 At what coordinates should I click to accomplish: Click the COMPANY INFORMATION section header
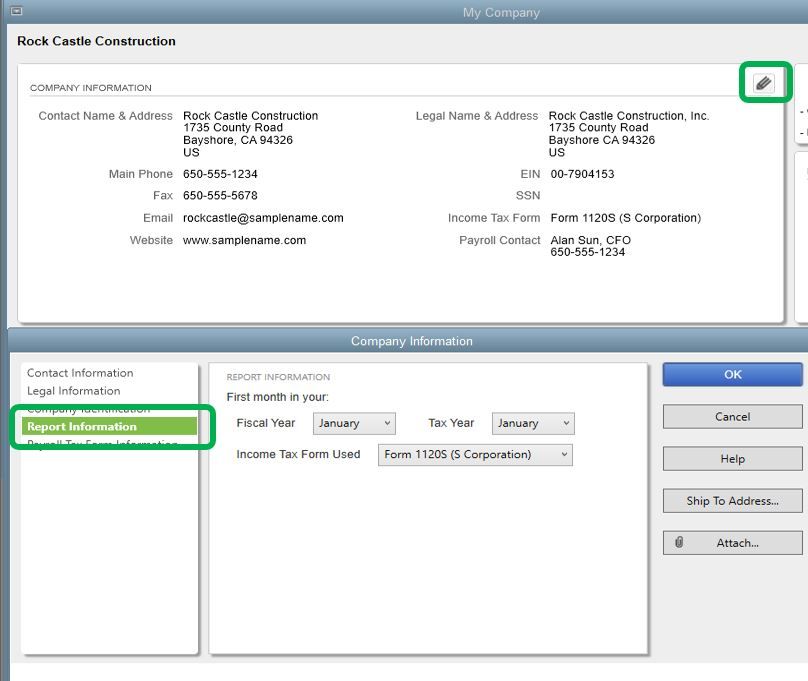tap(91, 88)
